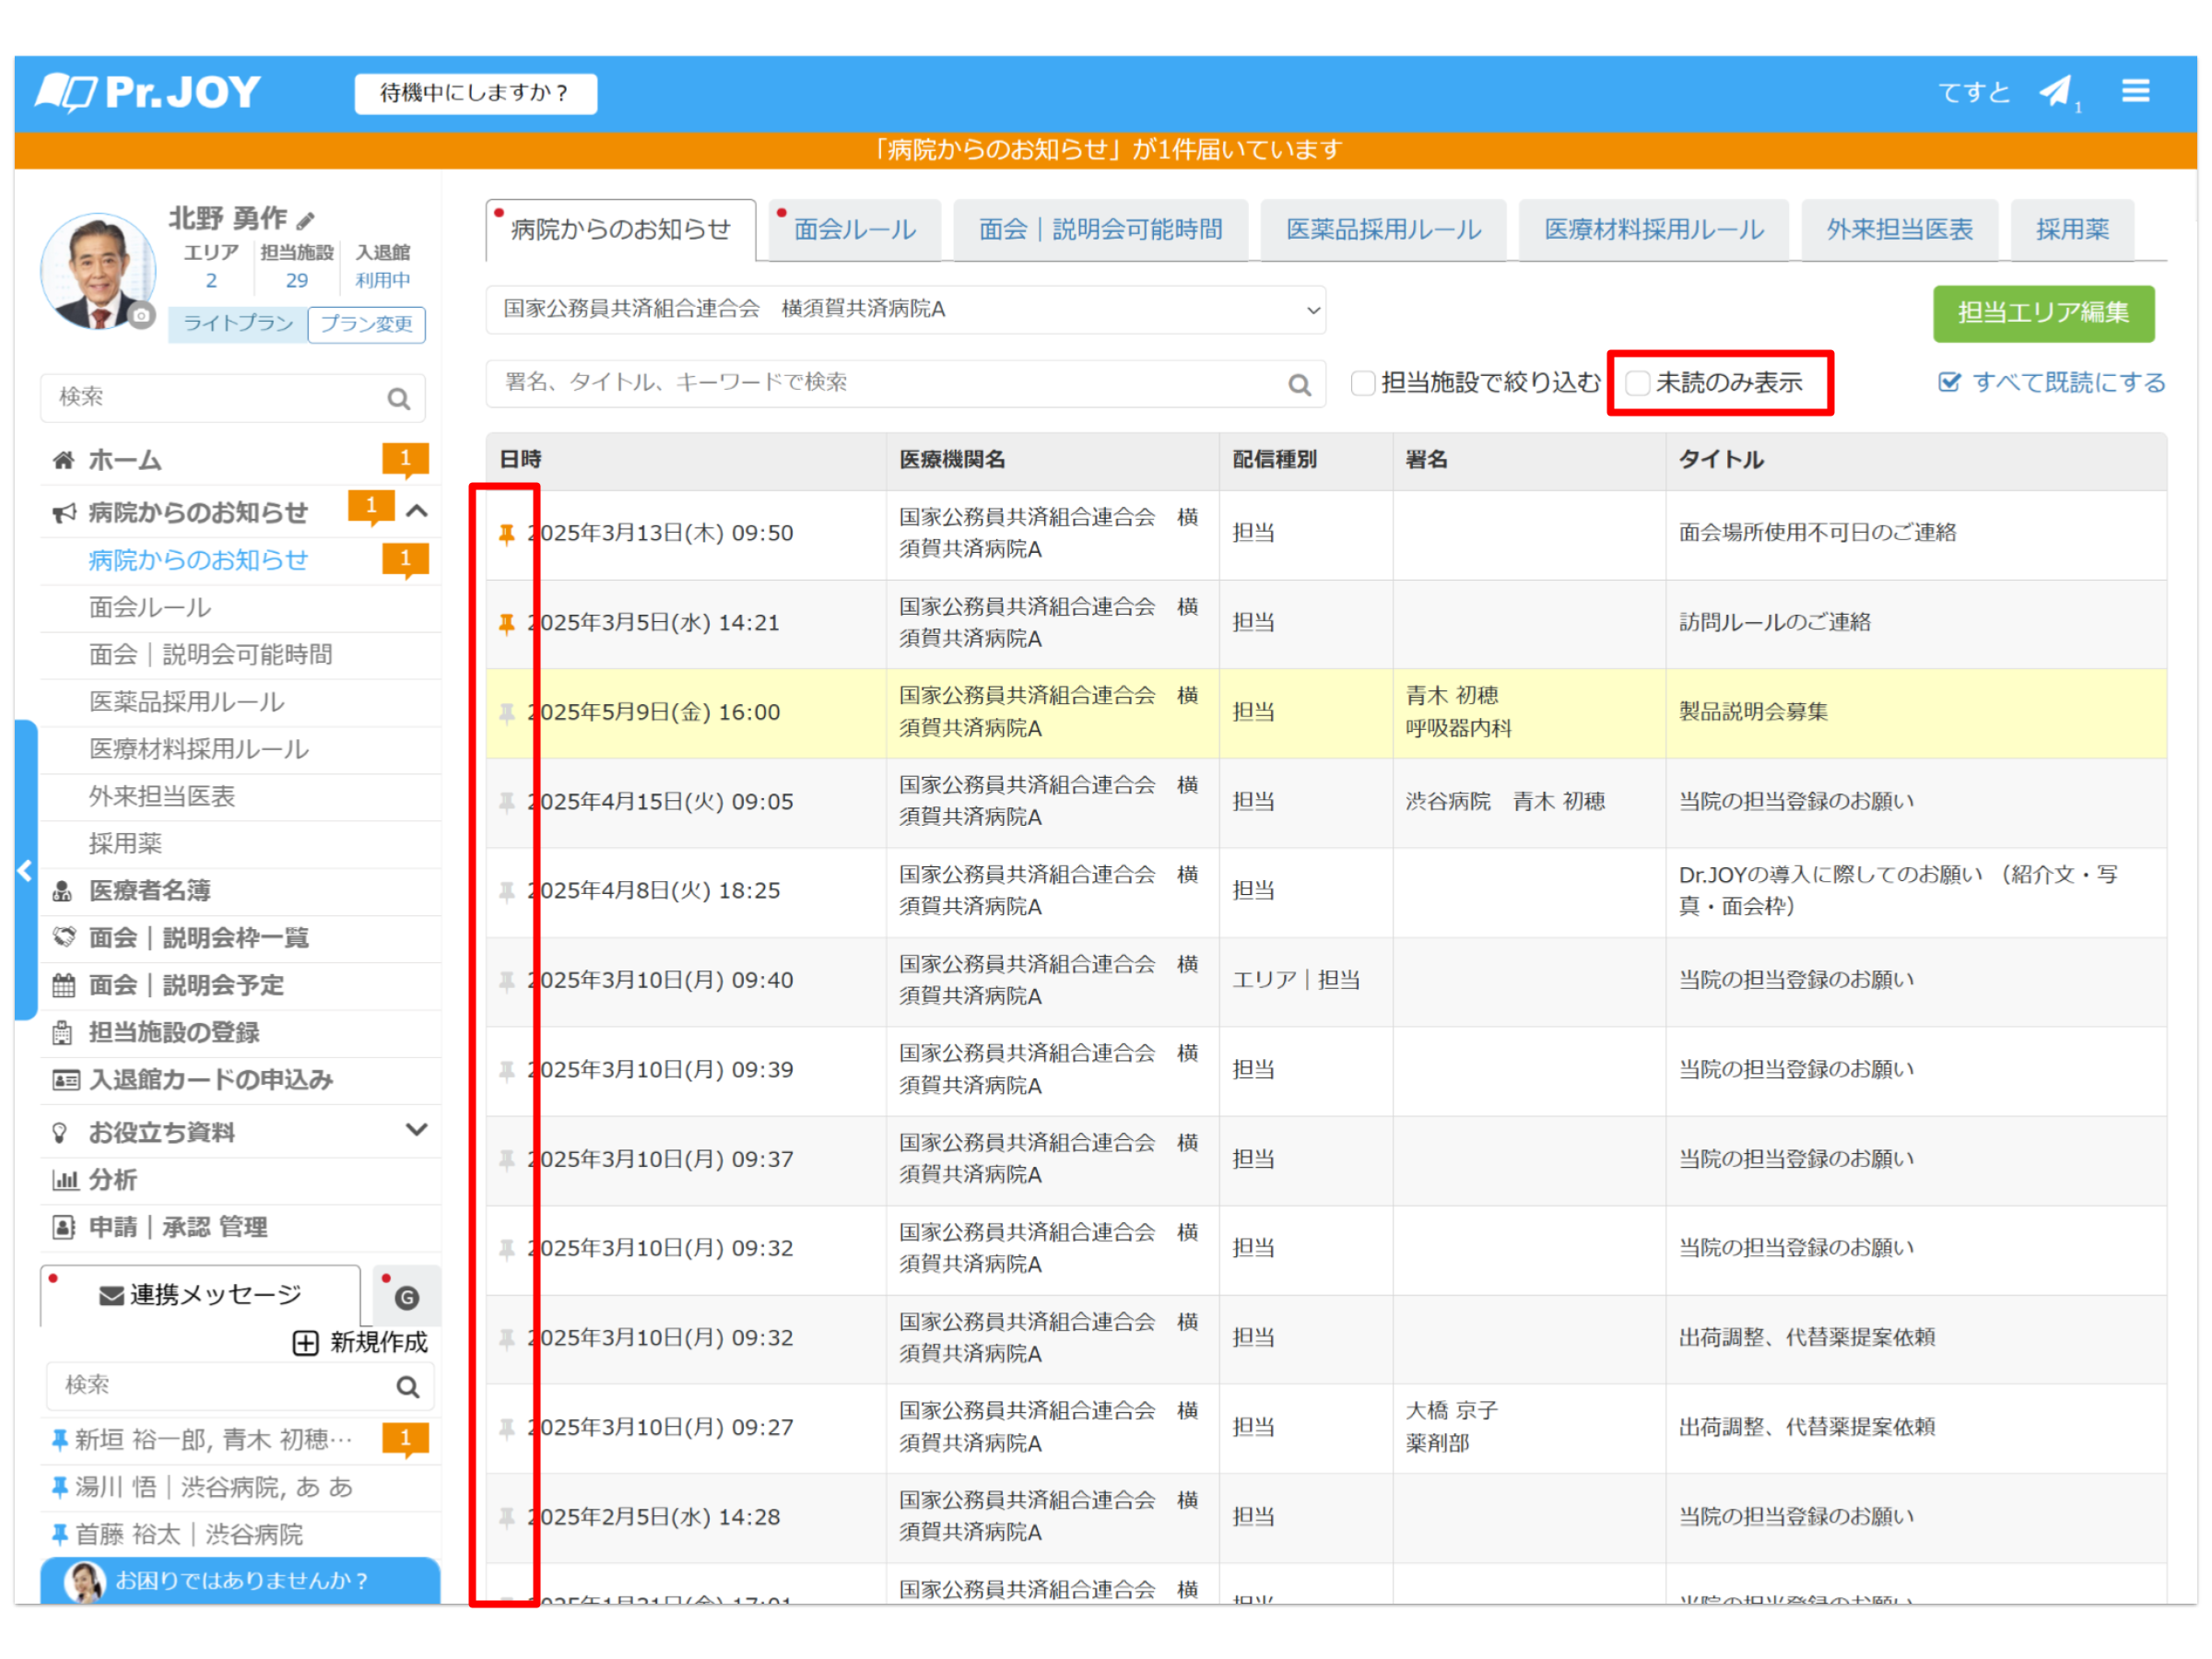
Task: Click pencil icon next to 北野 勇作
Action: tap(306, 220)
